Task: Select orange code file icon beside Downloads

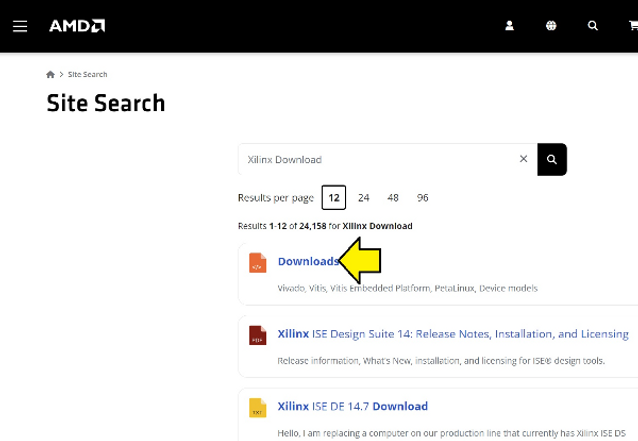Action: 258,262
